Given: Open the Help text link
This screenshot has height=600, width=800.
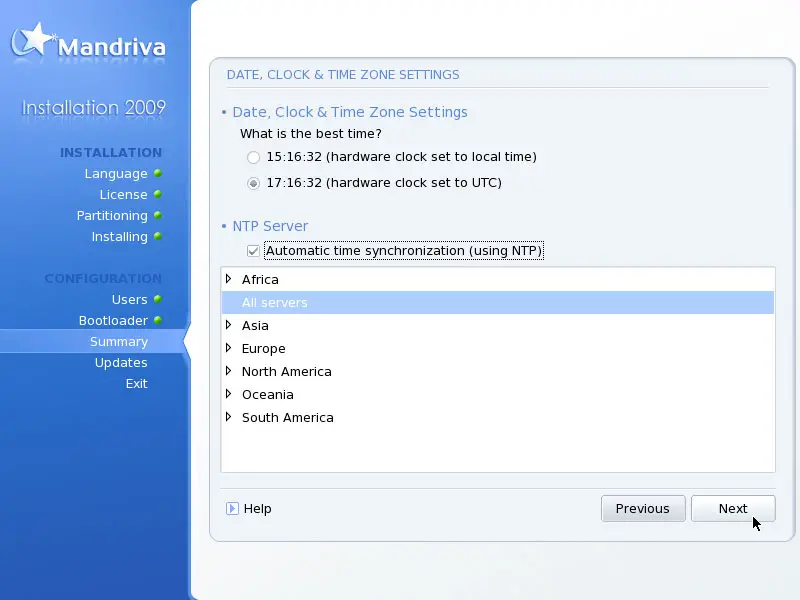Looking at the screenshot, I should [x=258, y=509].
